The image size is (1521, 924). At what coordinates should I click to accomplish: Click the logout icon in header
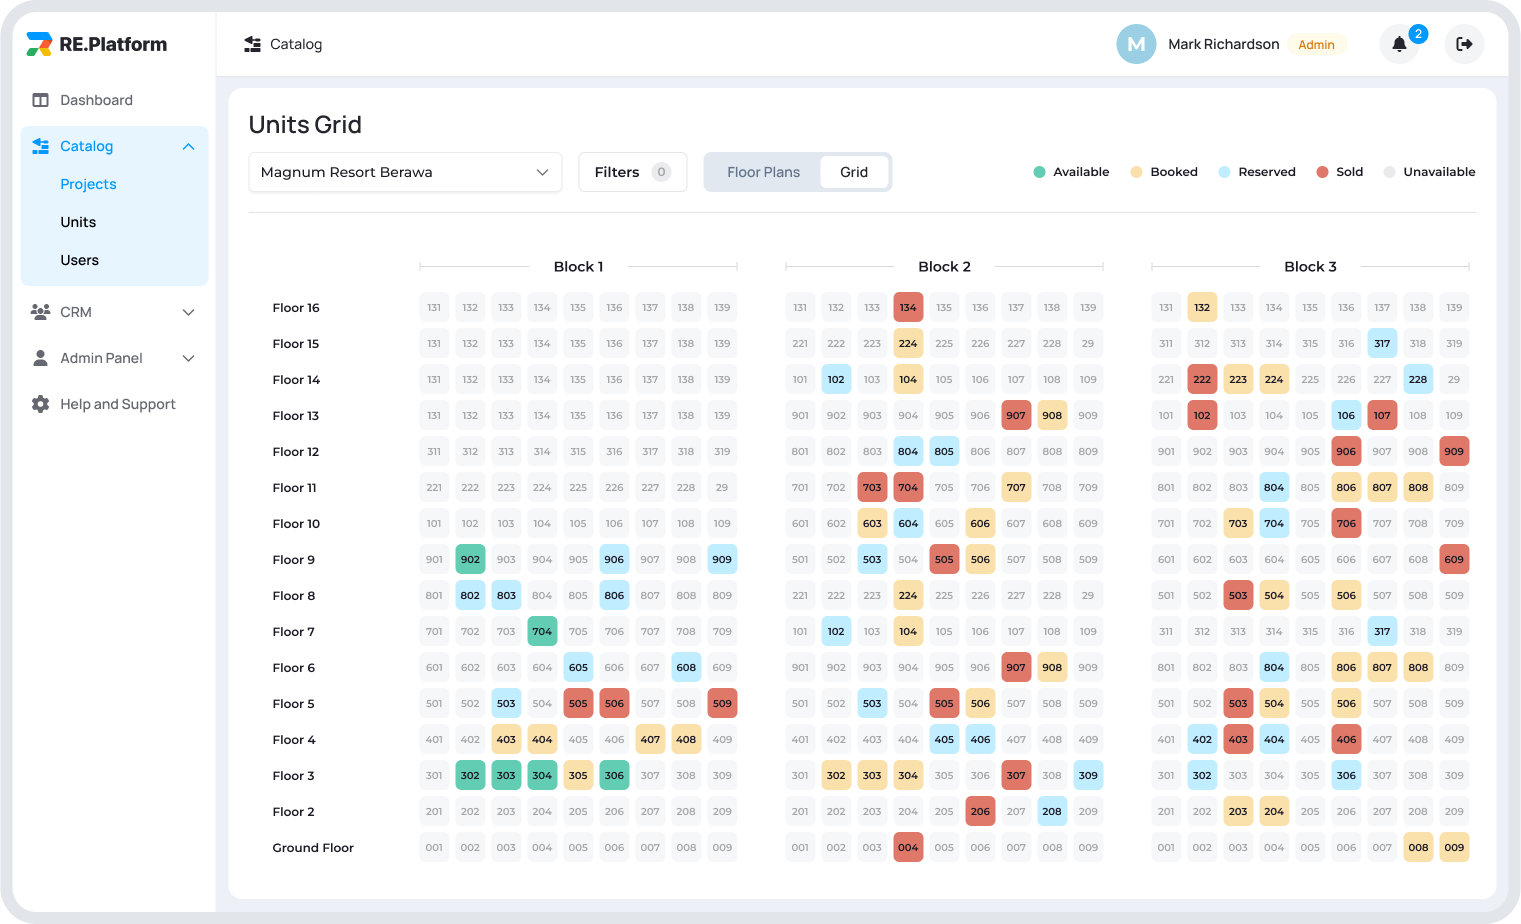tap(1464, 44)
